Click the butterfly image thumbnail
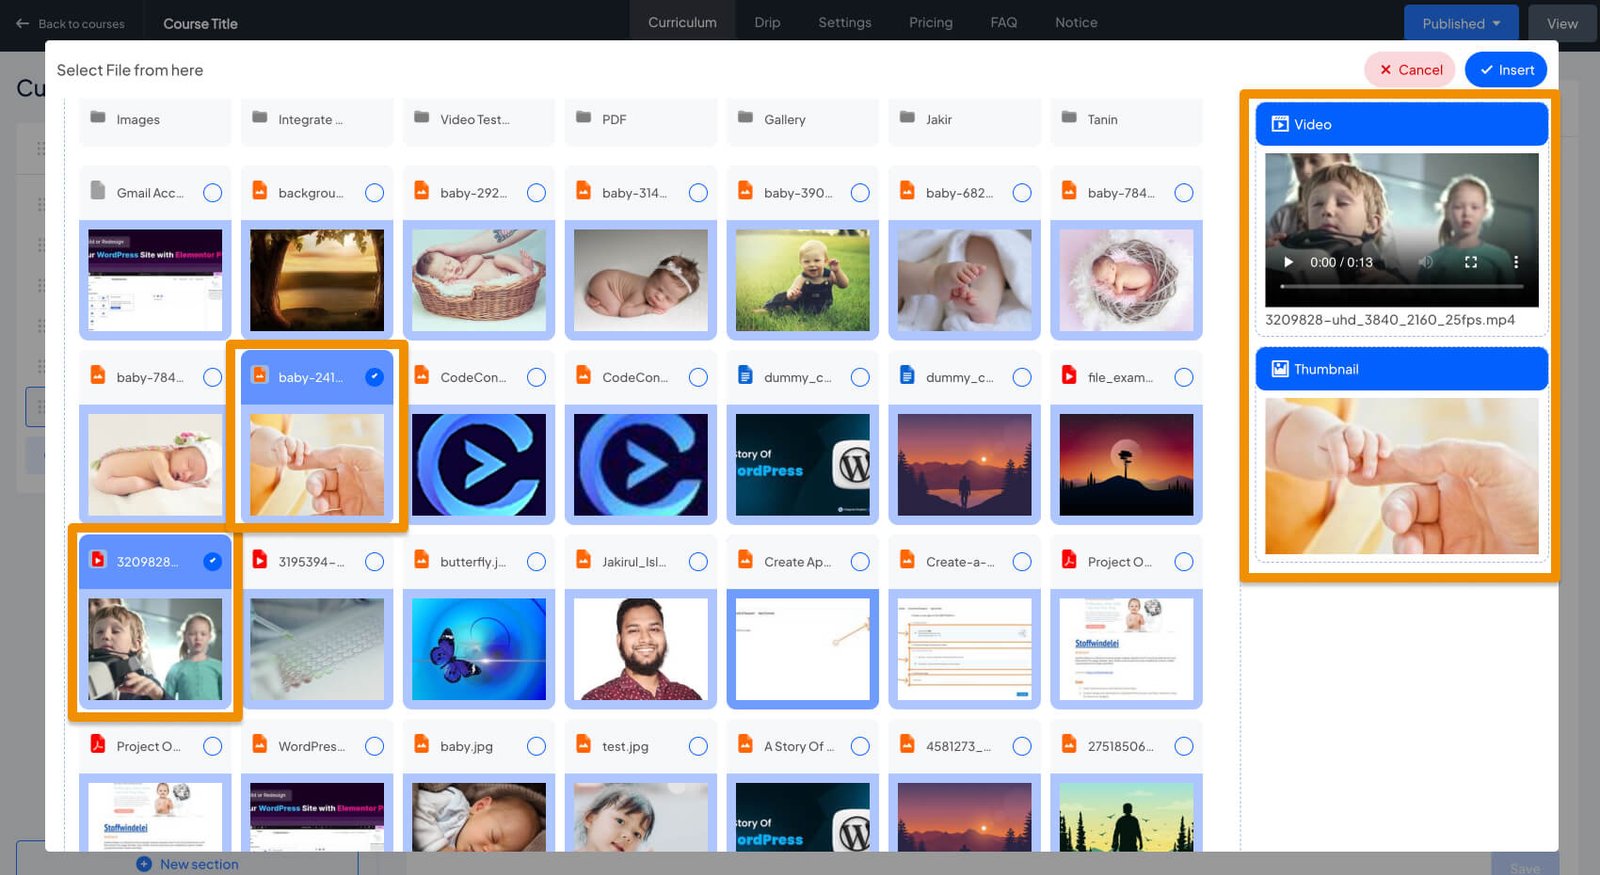 coord(479,649)
